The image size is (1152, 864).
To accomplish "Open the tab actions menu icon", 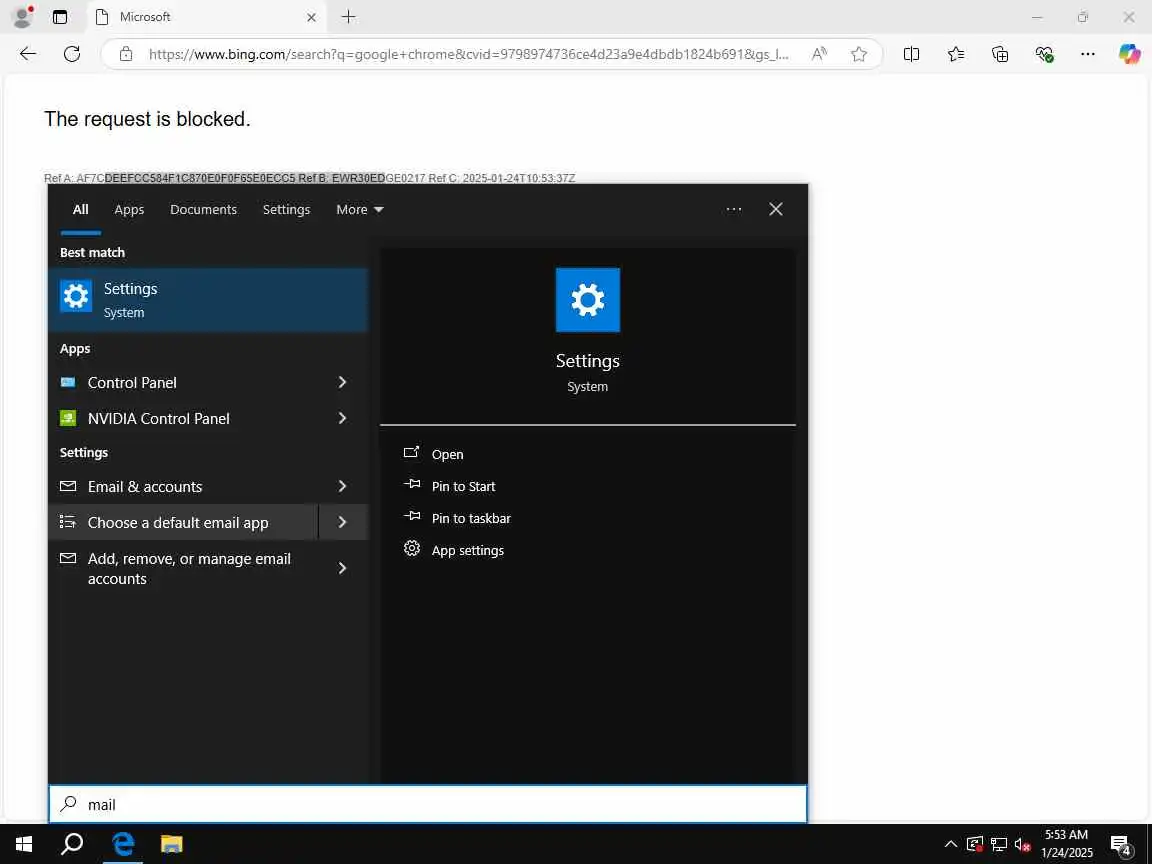I will pos(60,17).
